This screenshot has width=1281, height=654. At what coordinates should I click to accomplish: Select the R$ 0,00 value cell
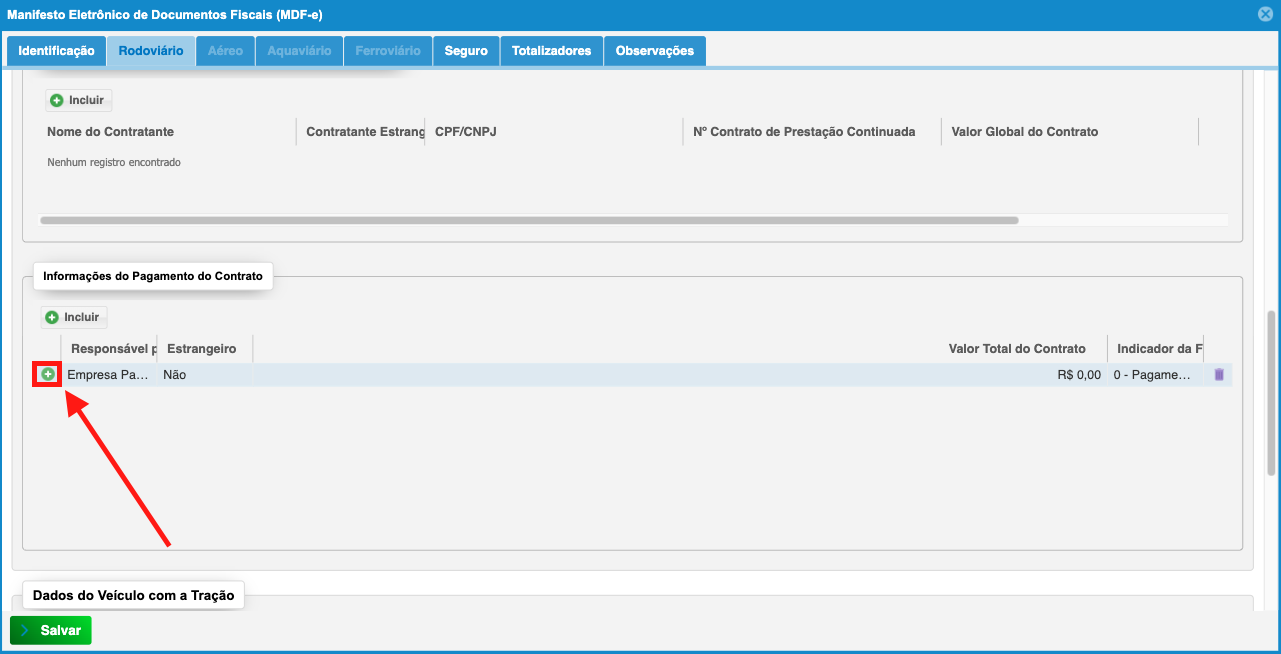1078,375
